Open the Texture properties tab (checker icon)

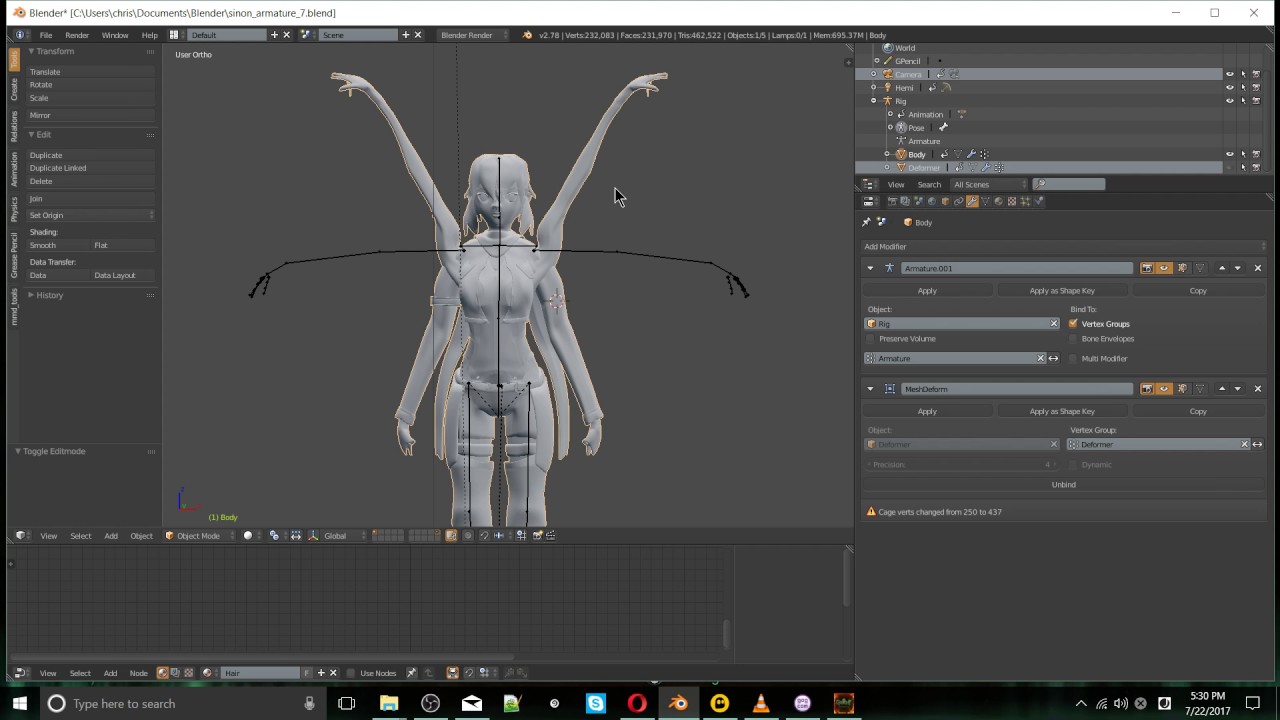click(1012, 201)
